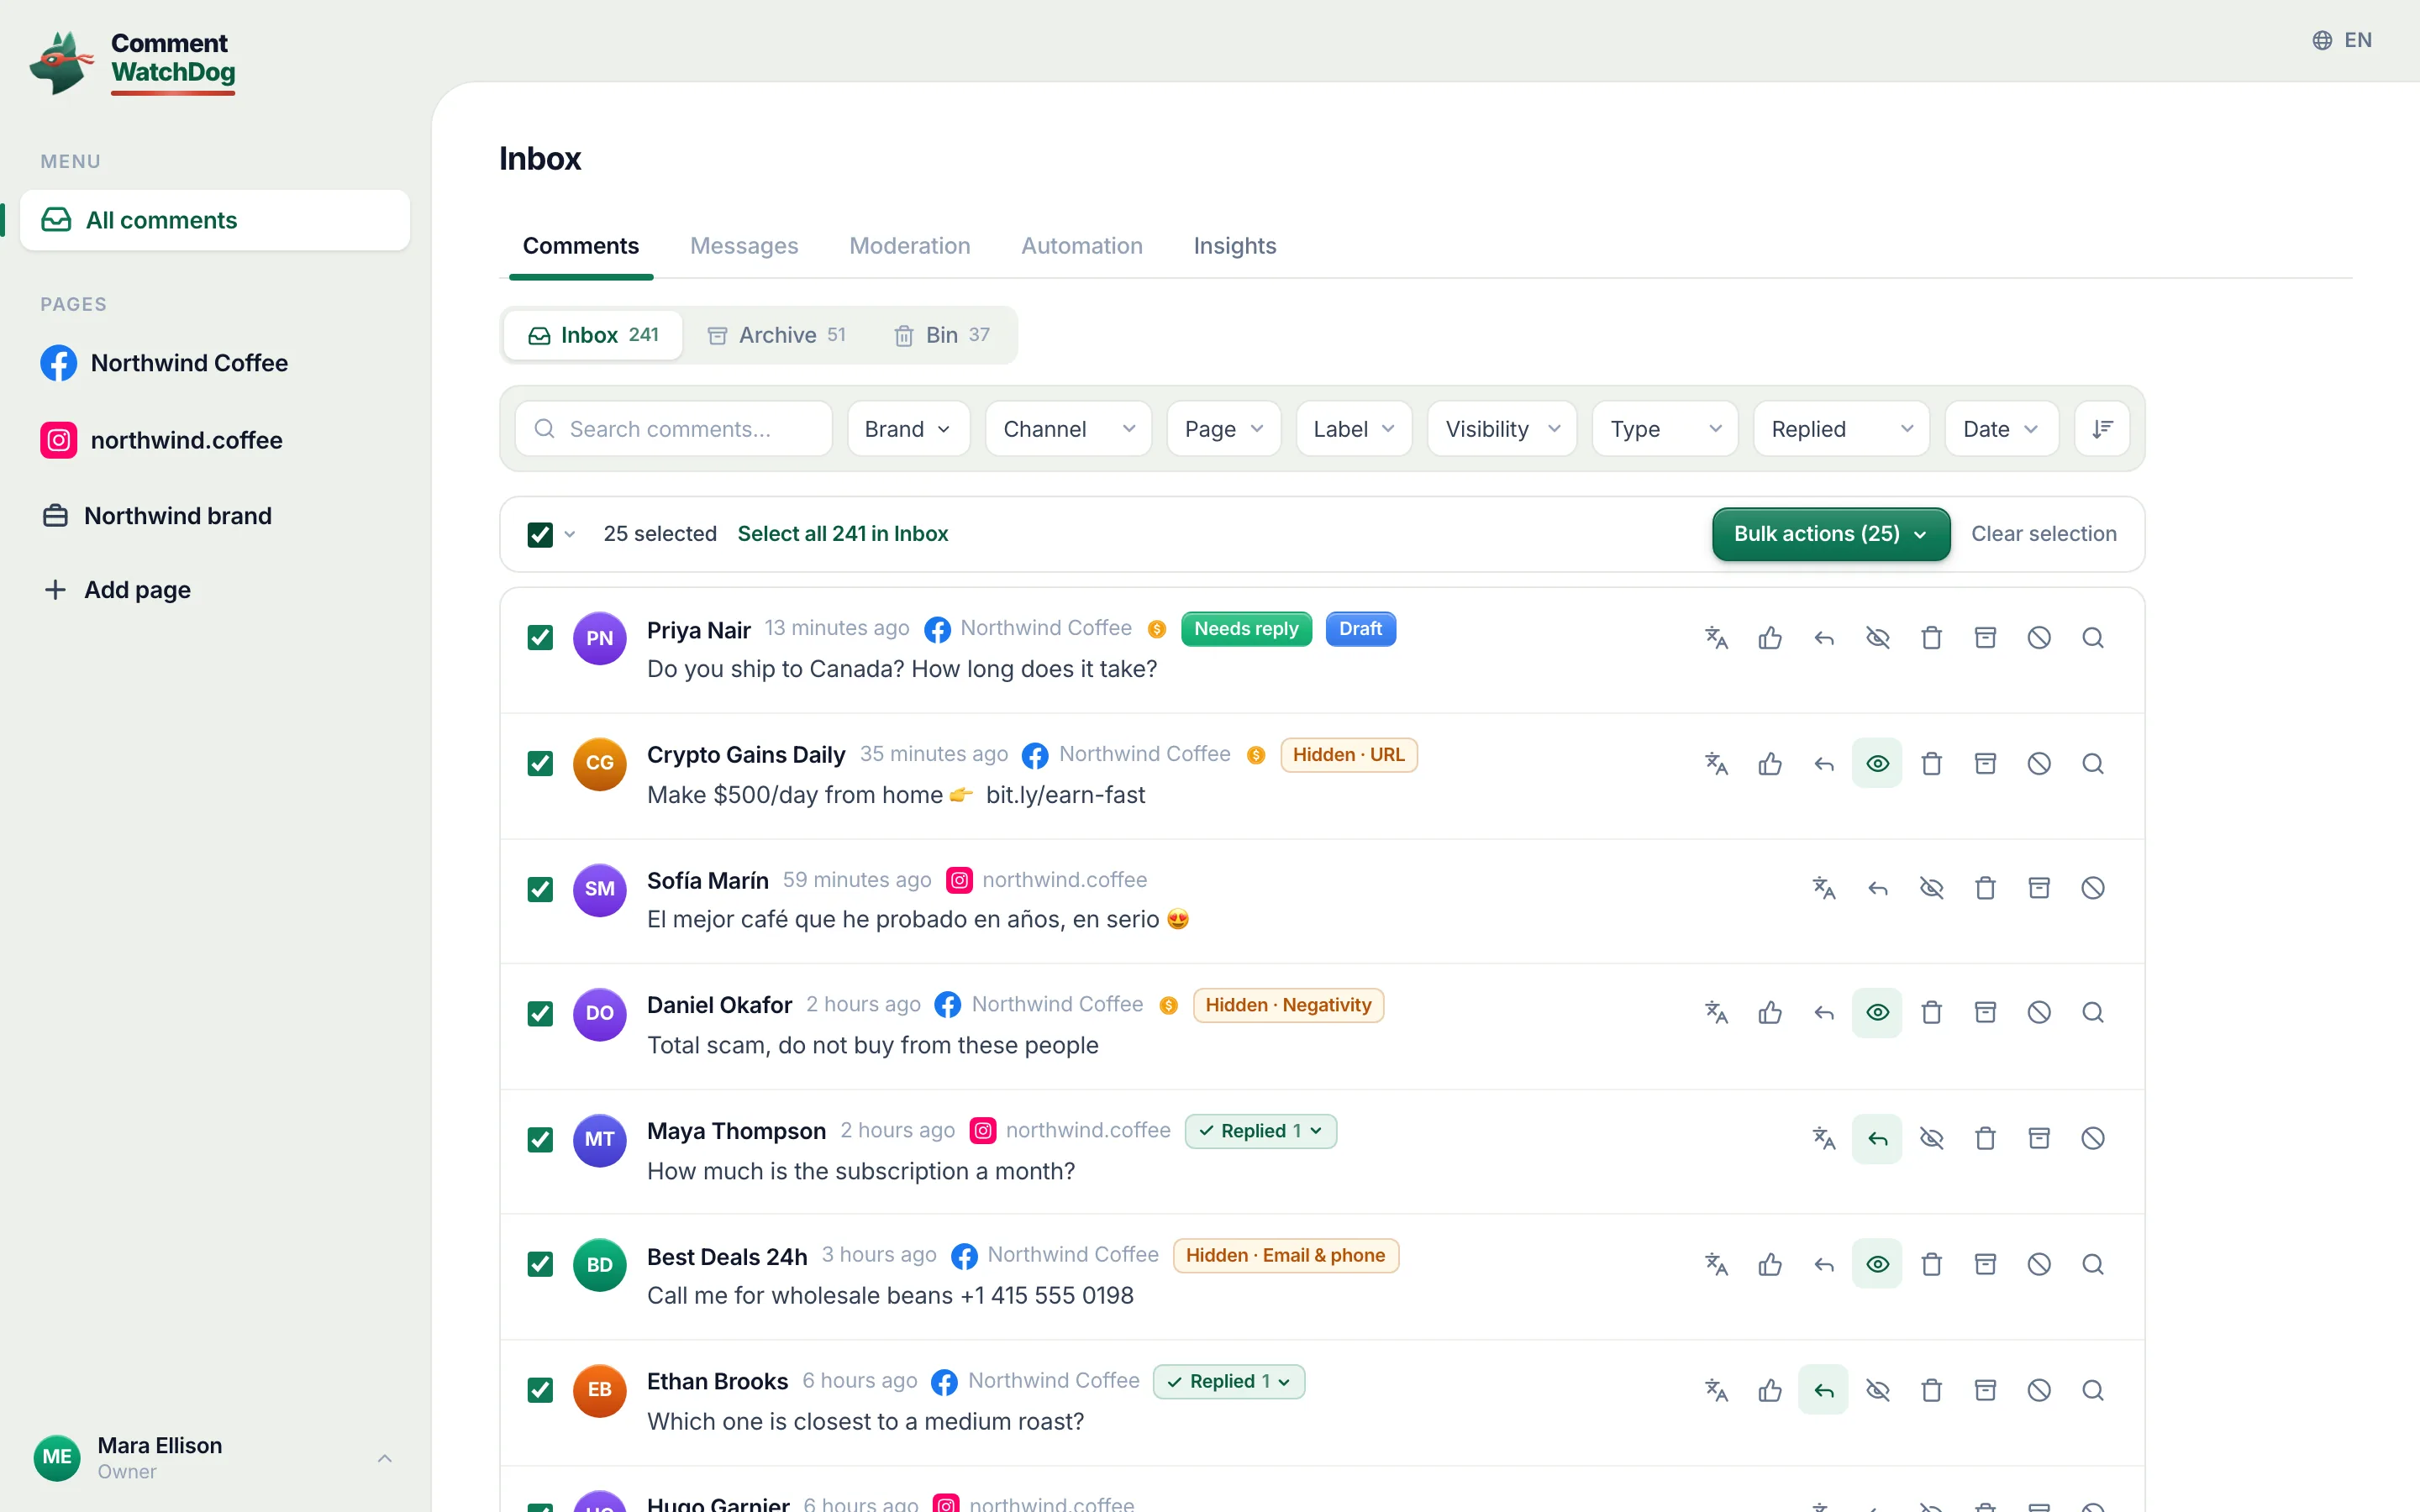Image resolution: width=2420 pixels, height=1512 pixels.
Task: Focus the Search comments field
Action: pos(674,429)
